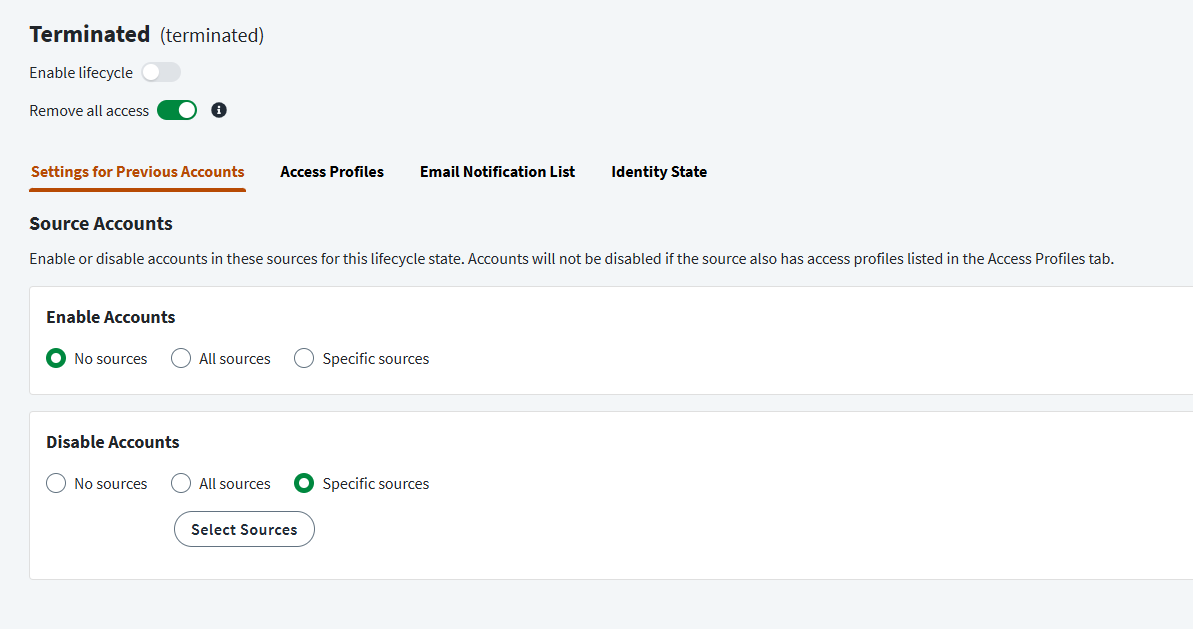Switch to the Access Profiles tab
Image resolution: width=1193 pixels, height=629 pixels.
tap(332, 172)
